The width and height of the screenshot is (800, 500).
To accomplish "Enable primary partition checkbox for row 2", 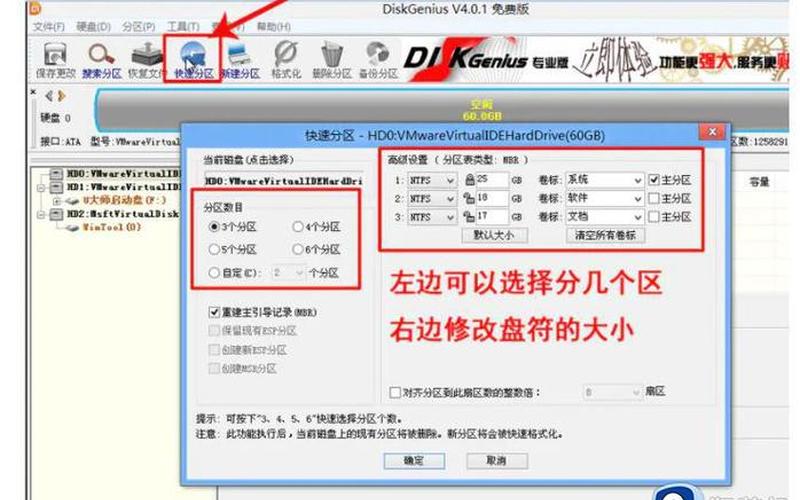I will coord(654,198).
